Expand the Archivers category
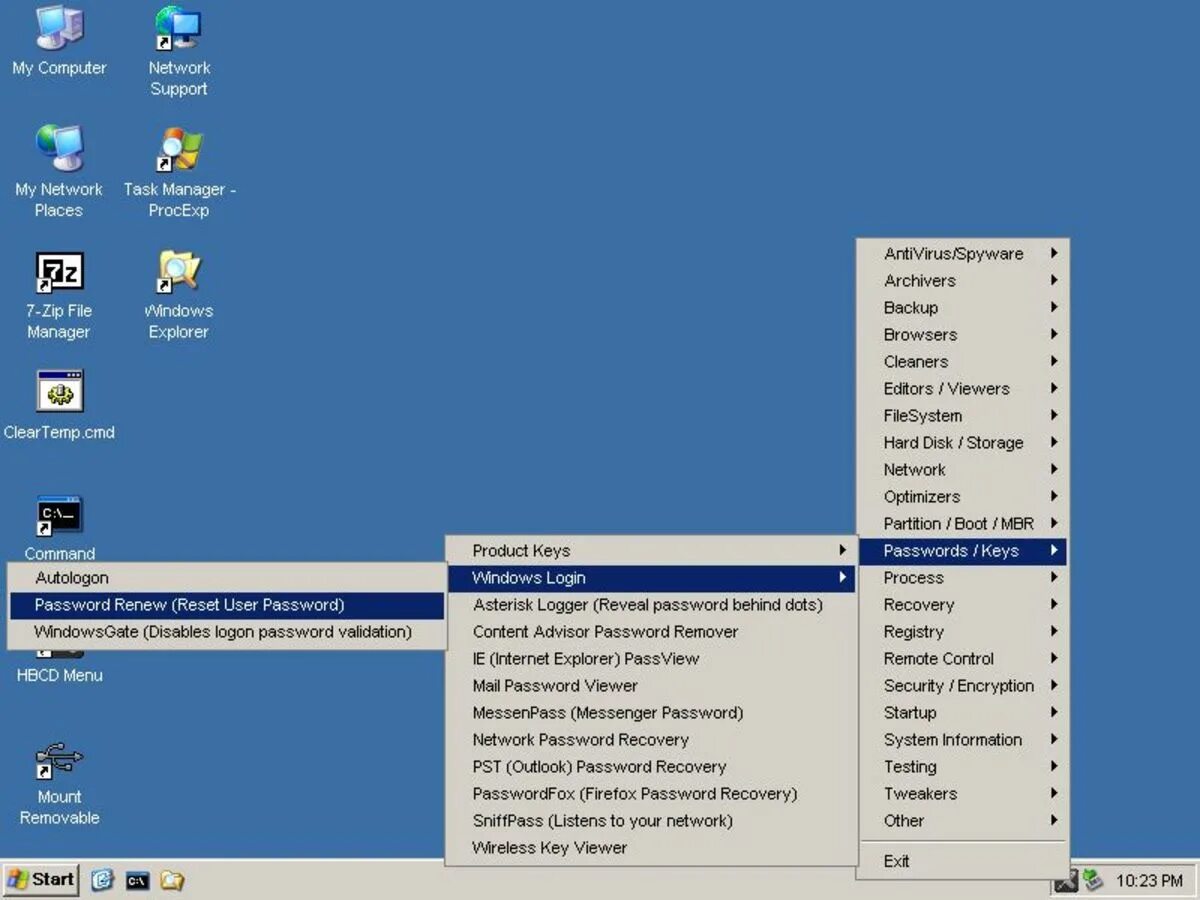Viewport: 1200px width, 900px height. [962, 281]
